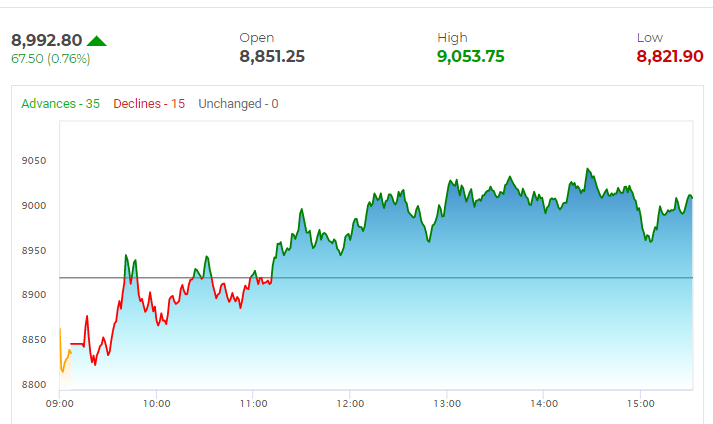
Task: Click the open value 8,851.25
Action: (x=272, y=57)
